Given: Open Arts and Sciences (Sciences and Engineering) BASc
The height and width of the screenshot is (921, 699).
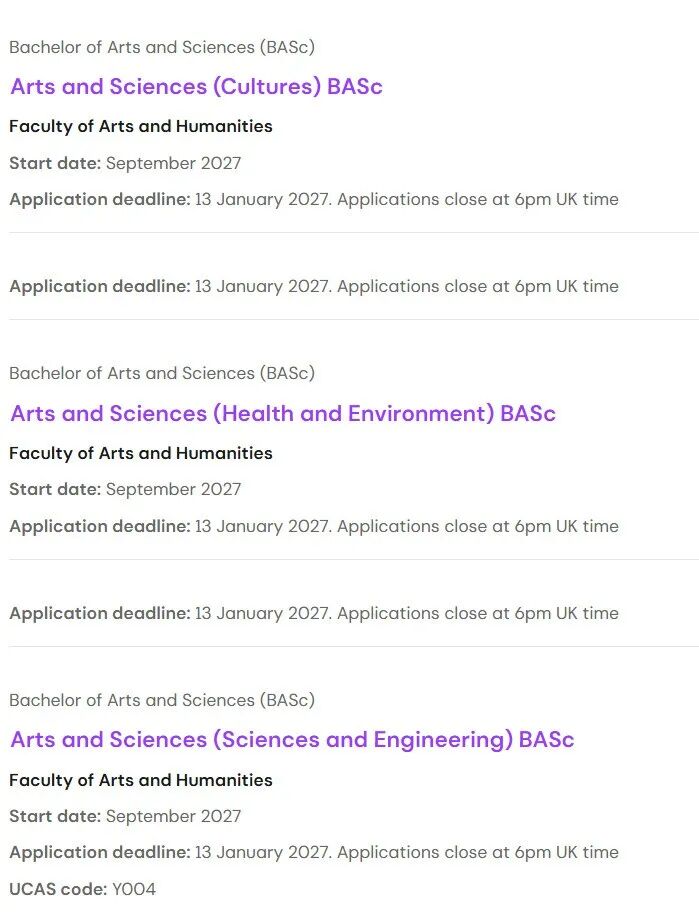Looking at the screenshot, I should [x=292, y=740].
